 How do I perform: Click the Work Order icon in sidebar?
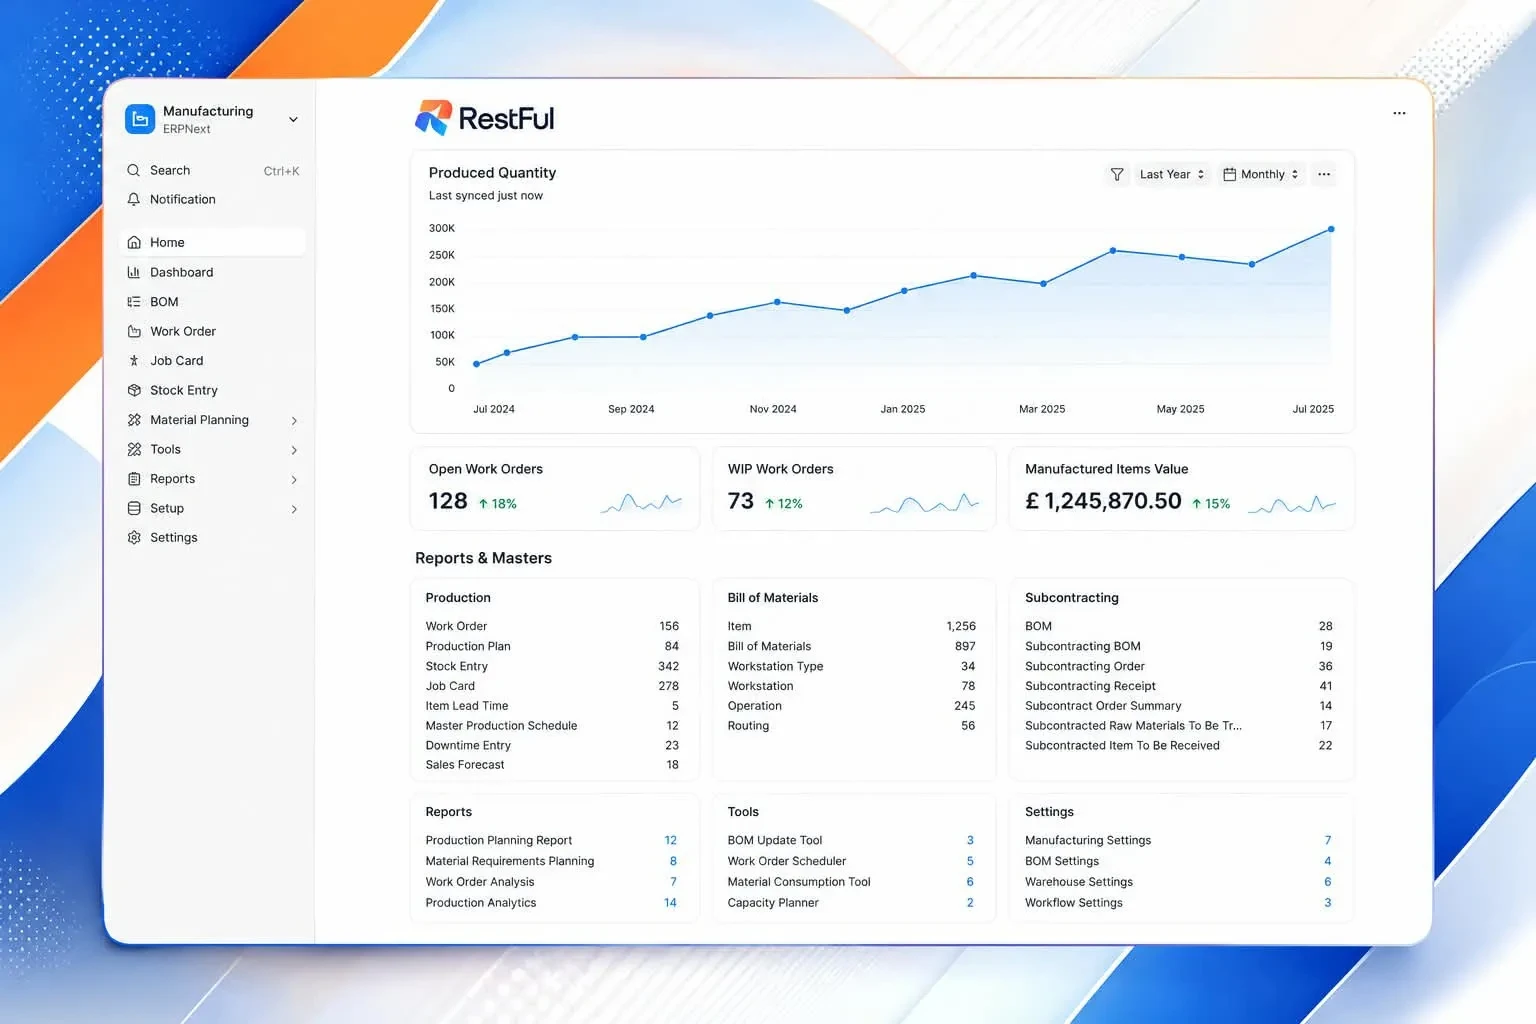[134, 331]
